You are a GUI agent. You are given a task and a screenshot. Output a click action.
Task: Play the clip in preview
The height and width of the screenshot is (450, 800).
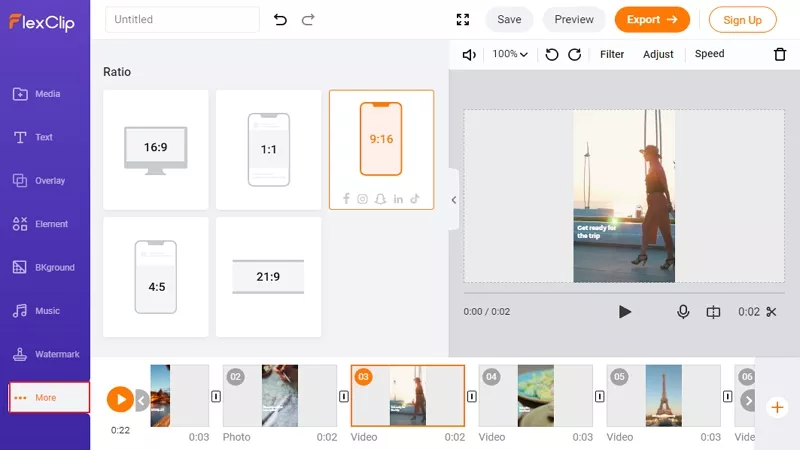click(x=624, y=312)
